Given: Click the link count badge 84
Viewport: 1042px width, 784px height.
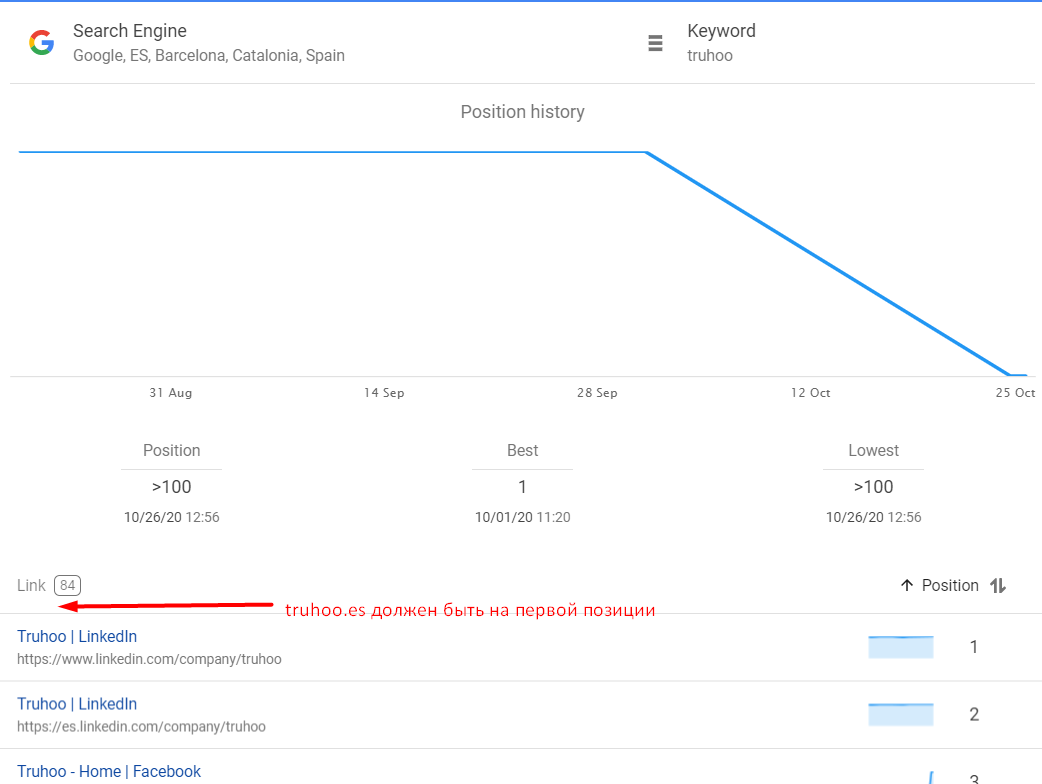Looking at the screenshot, I should click(x=67, y=585).
